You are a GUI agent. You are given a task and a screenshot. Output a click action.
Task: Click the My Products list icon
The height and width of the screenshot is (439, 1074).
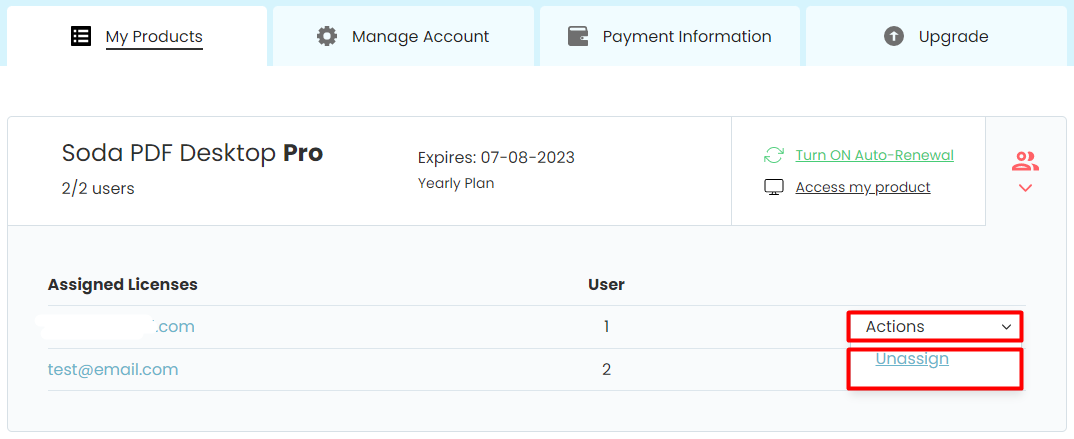point(81,36)
